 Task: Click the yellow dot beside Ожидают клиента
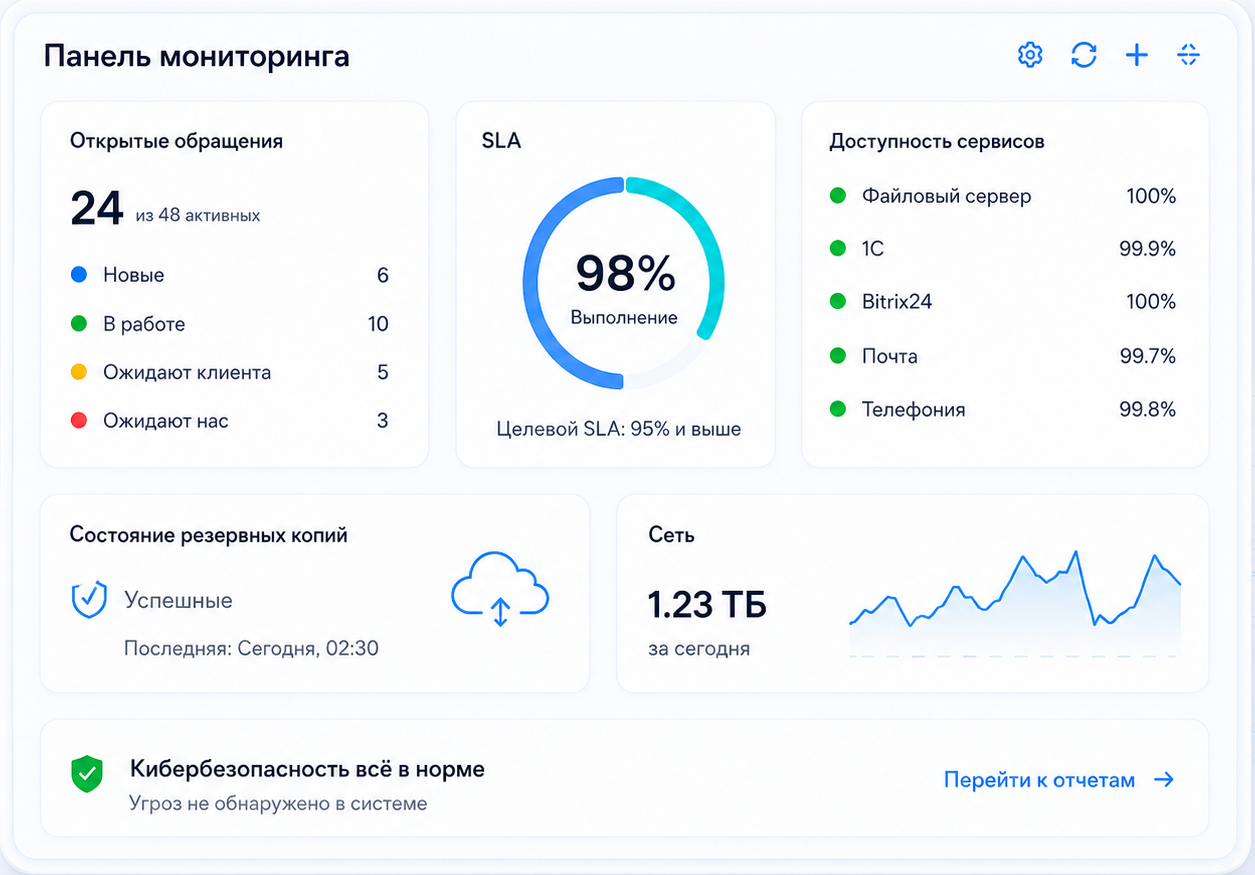(x=79, y=373)
